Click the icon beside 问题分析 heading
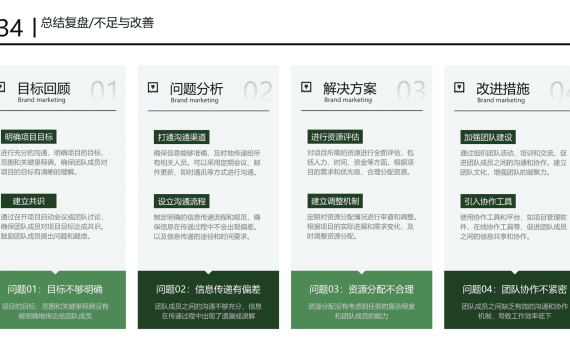The height and width of the screenshot is (360, 570). 153,87
